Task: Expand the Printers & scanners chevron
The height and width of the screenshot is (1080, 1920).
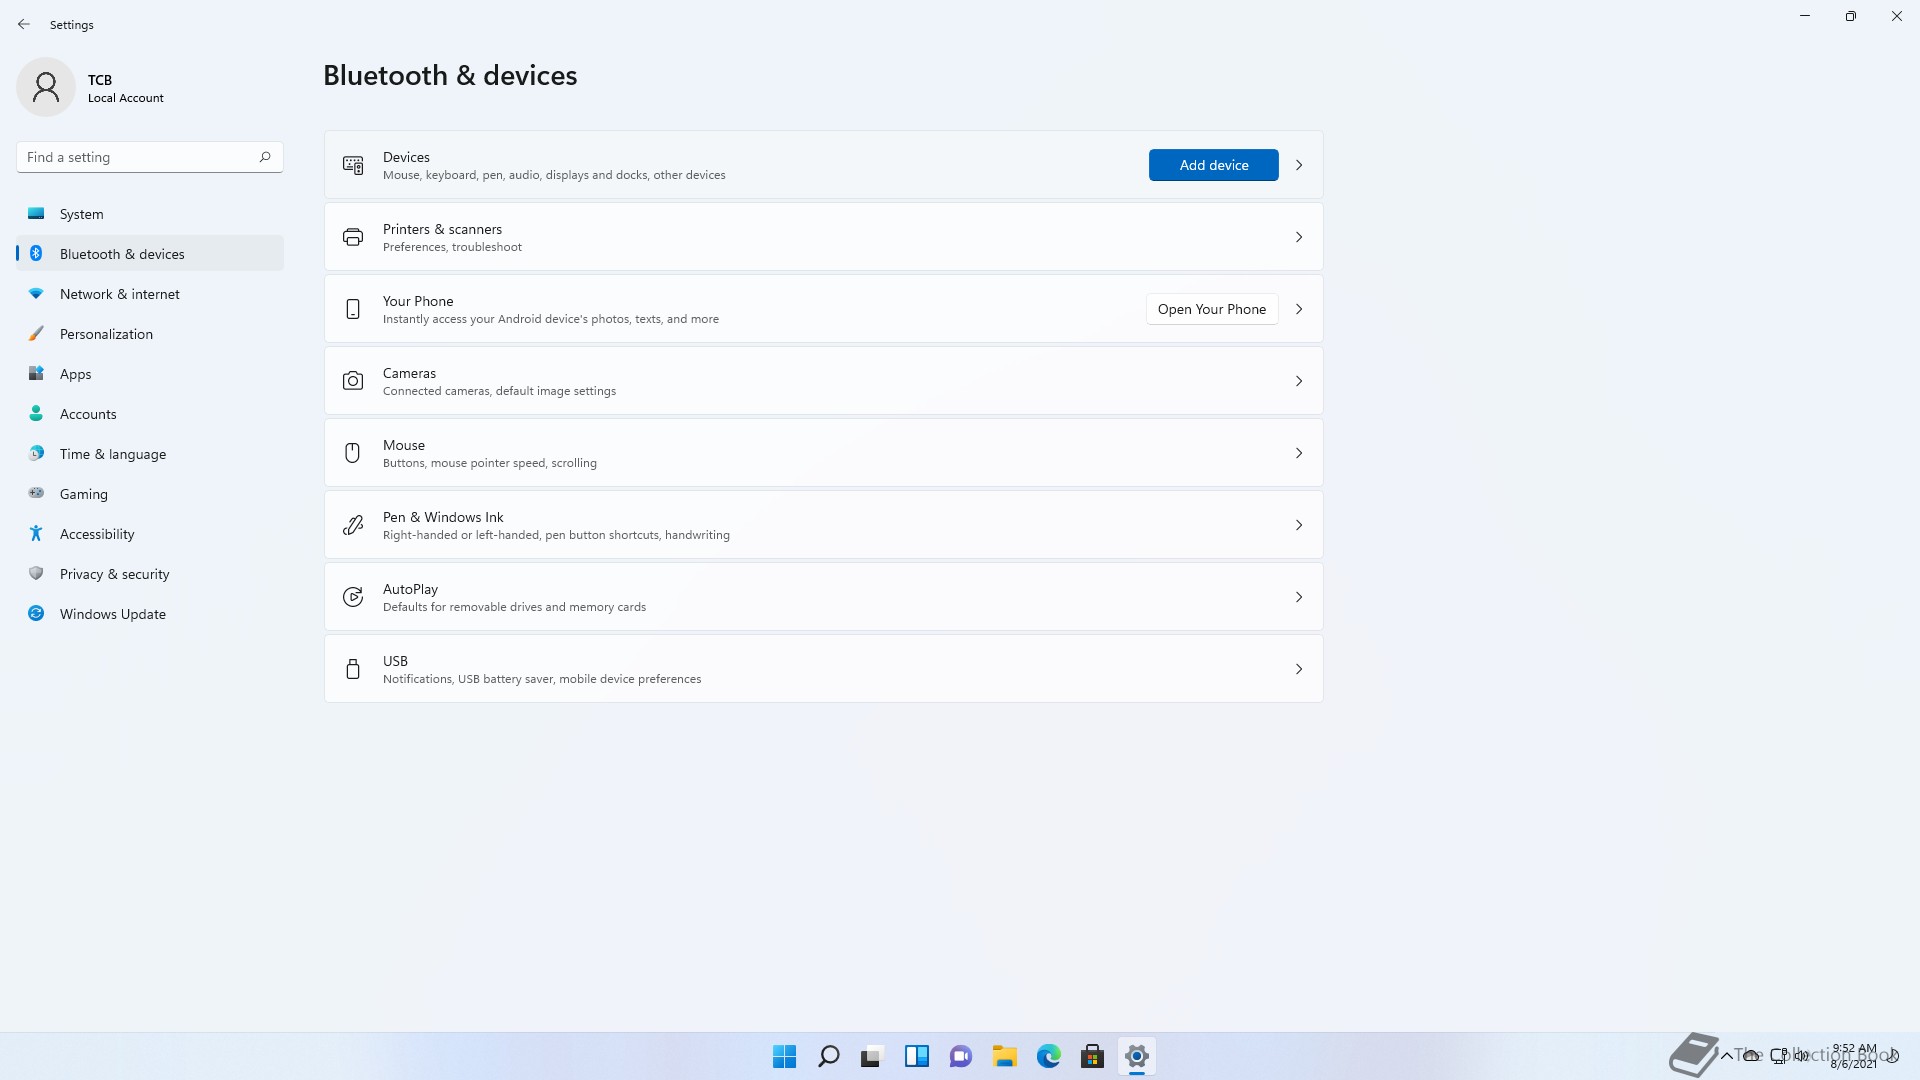Action: pyautogui.click(x=1299, y=237)
